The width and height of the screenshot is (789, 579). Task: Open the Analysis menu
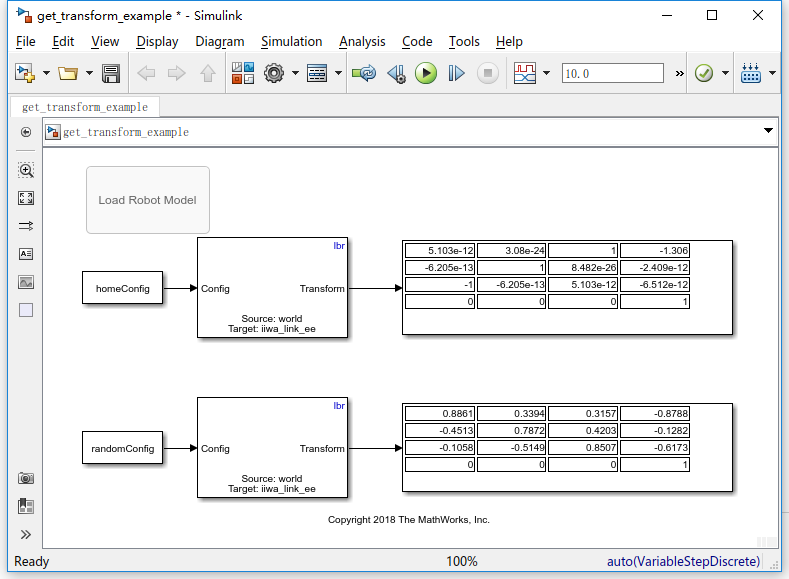(362, 41)
